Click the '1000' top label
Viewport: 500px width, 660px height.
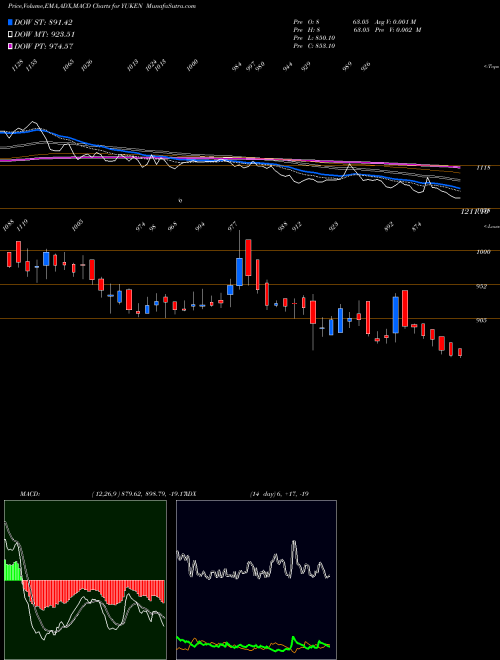tap(193, 66)
